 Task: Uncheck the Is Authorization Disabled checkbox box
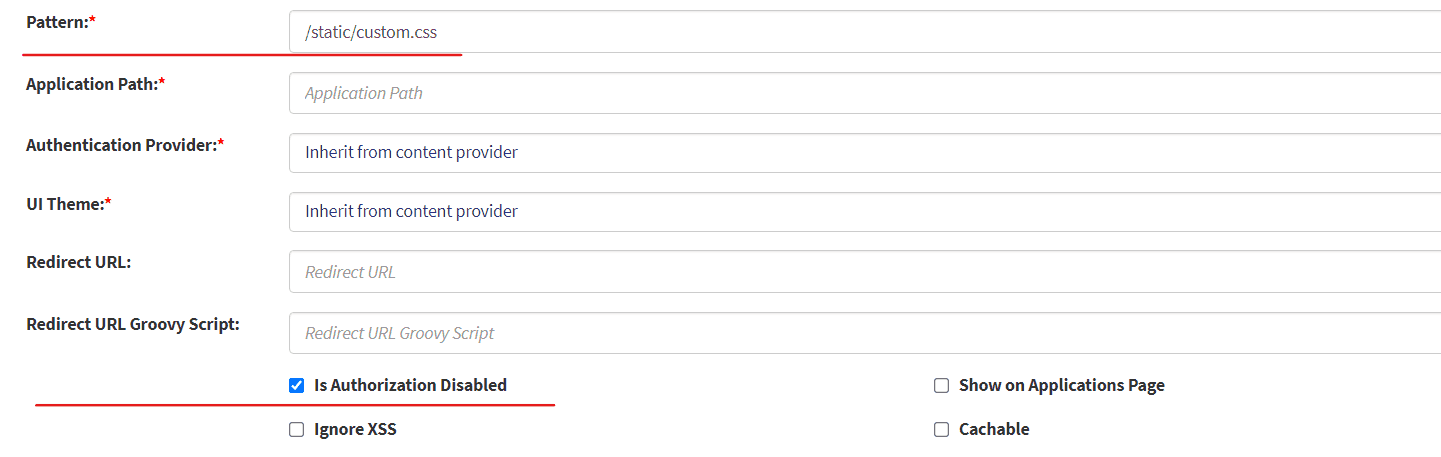click(297, 386)
